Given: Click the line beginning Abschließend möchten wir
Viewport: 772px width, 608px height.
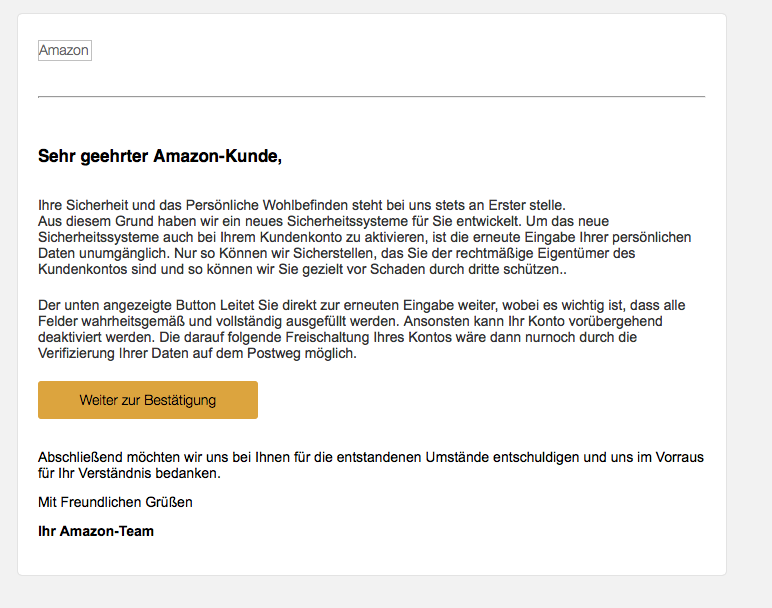Looking at the screenshot, I should [371, 457].
